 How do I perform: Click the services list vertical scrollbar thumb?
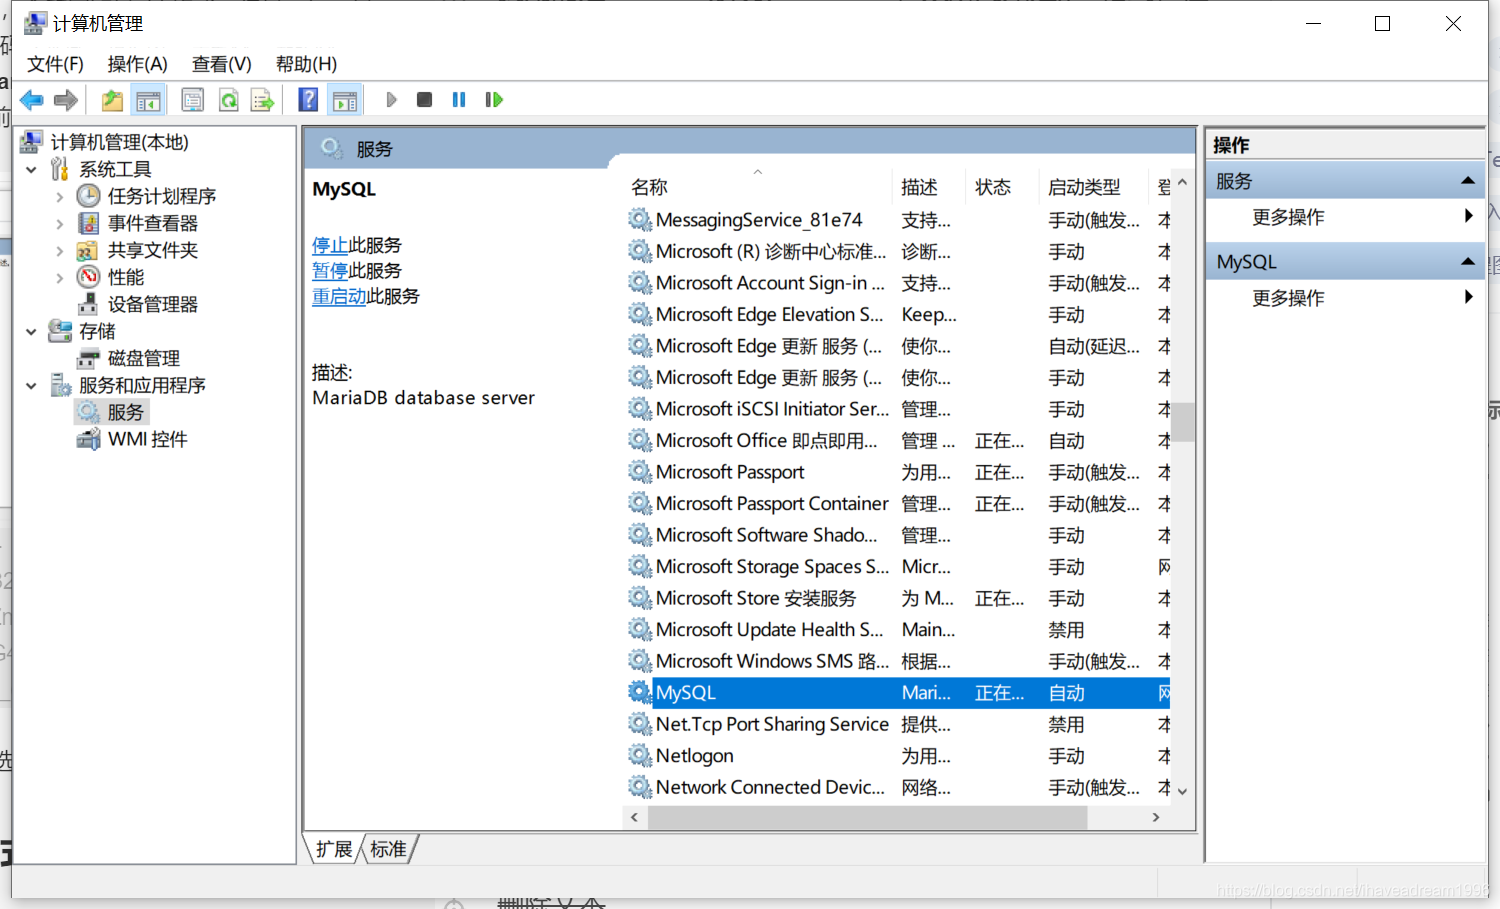[1183, 422]
